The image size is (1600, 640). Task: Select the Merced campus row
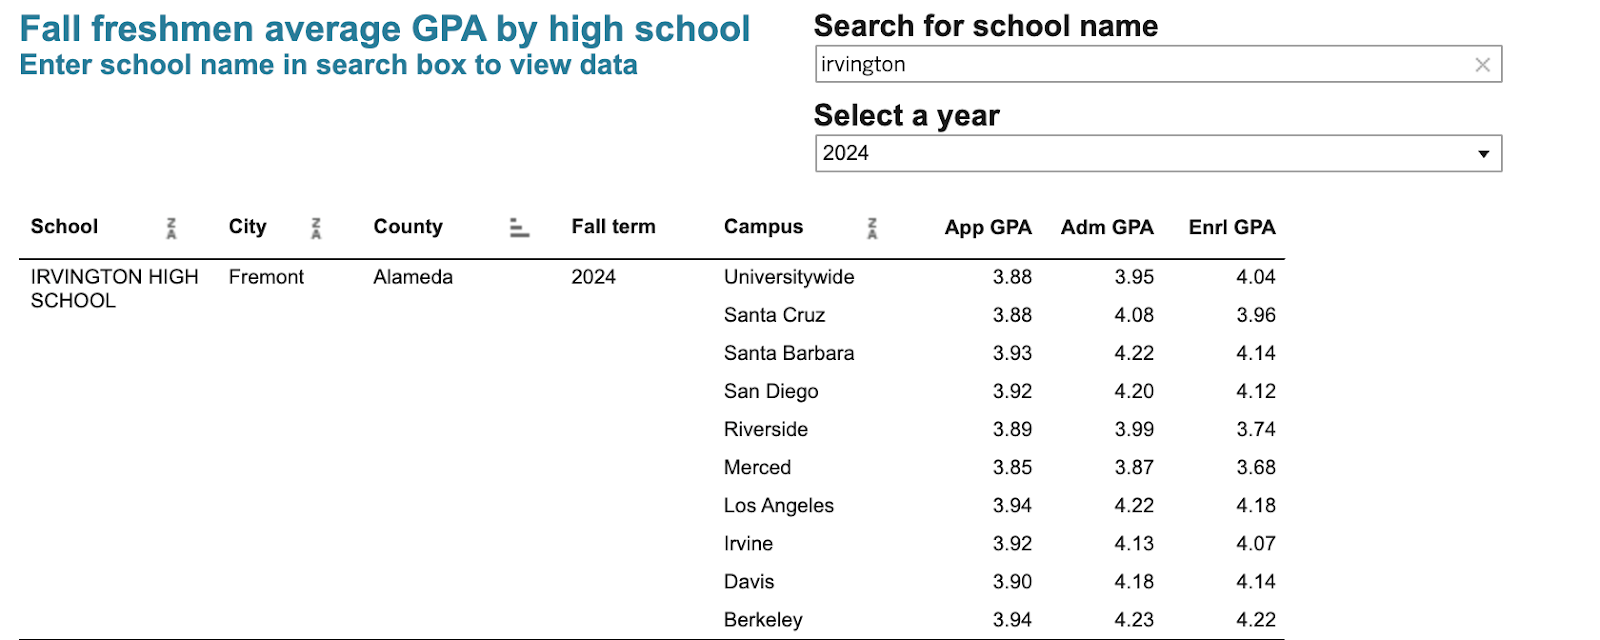pos(757,468)
